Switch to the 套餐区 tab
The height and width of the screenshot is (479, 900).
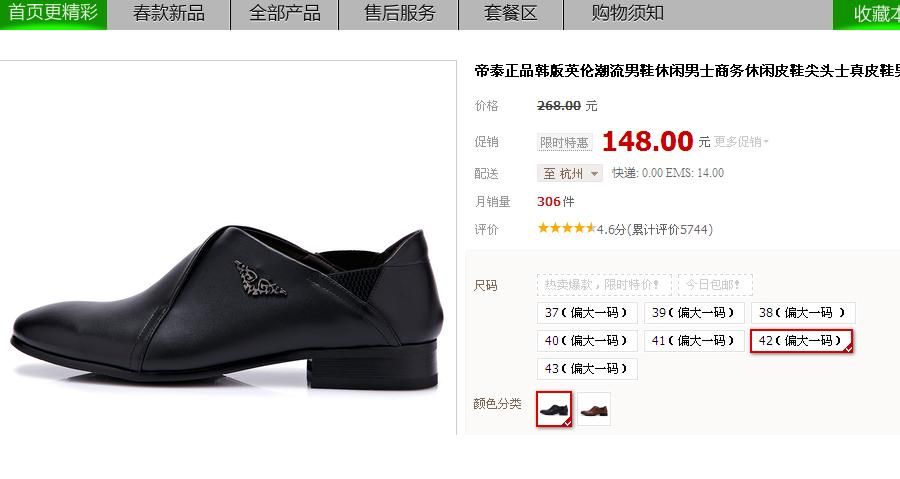pos(511,14)
